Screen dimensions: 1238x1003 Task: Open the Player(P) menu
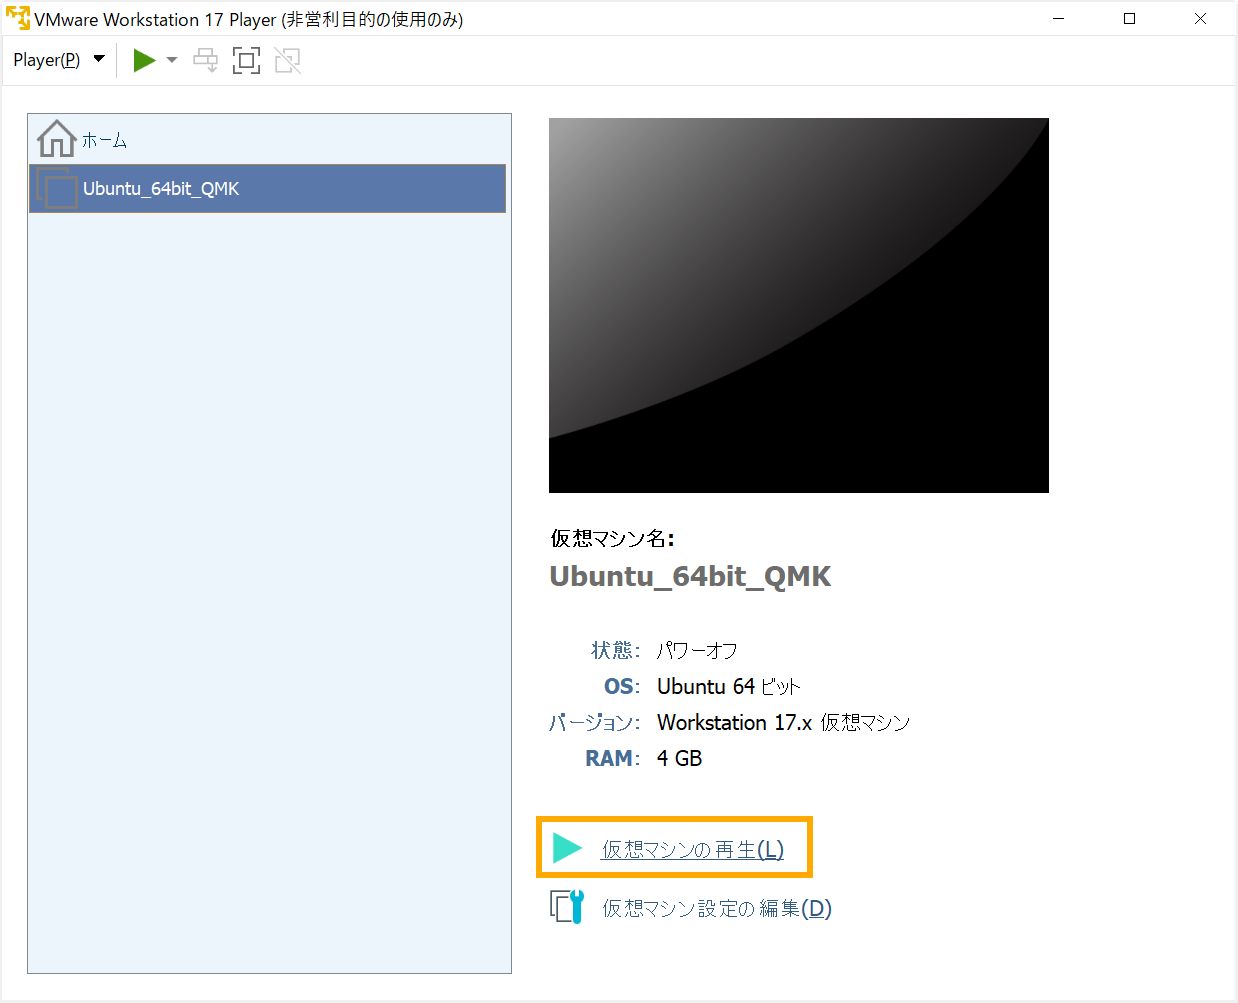tap(58, 60)
